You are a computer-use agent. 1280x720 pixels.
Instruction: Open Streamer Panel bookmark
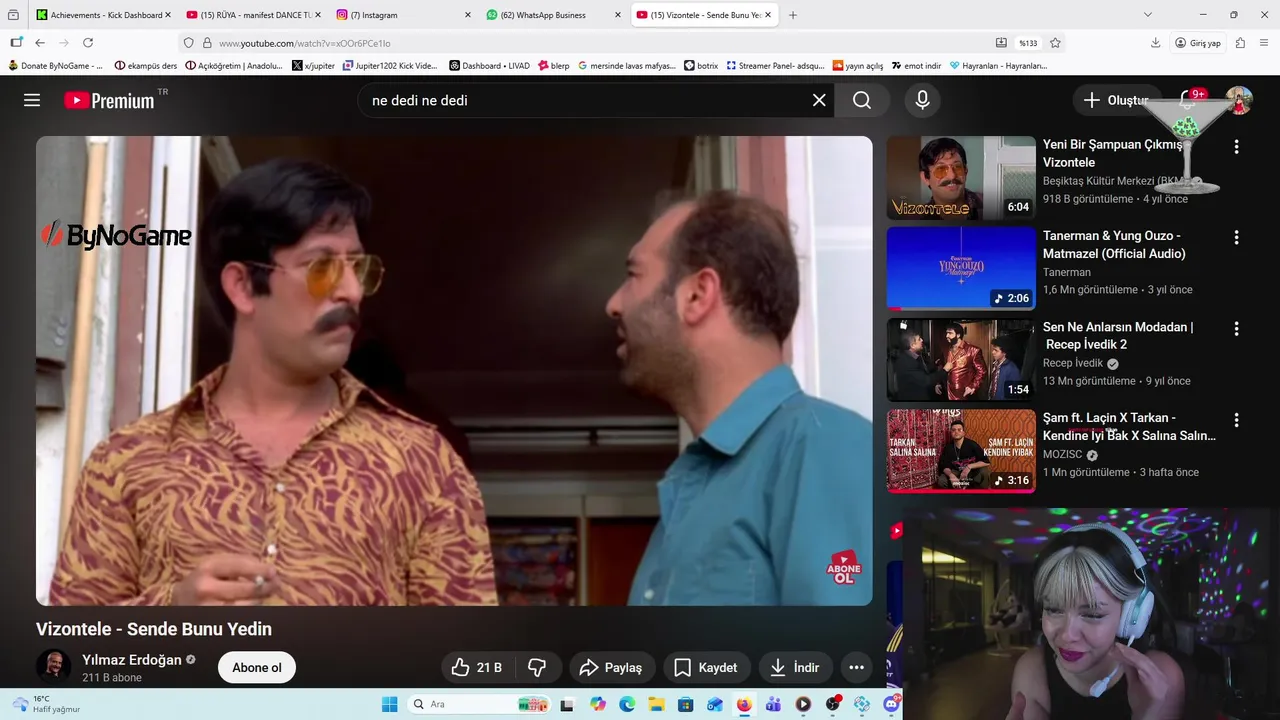775,66
